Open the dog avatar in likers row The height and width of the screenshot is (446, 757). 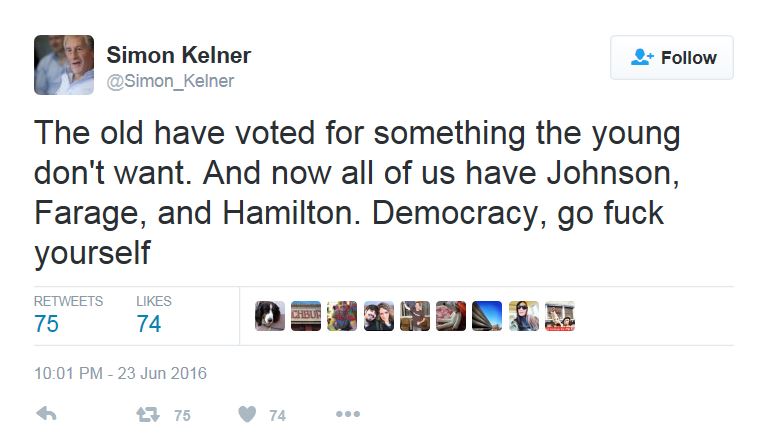(x=270, y=316)
